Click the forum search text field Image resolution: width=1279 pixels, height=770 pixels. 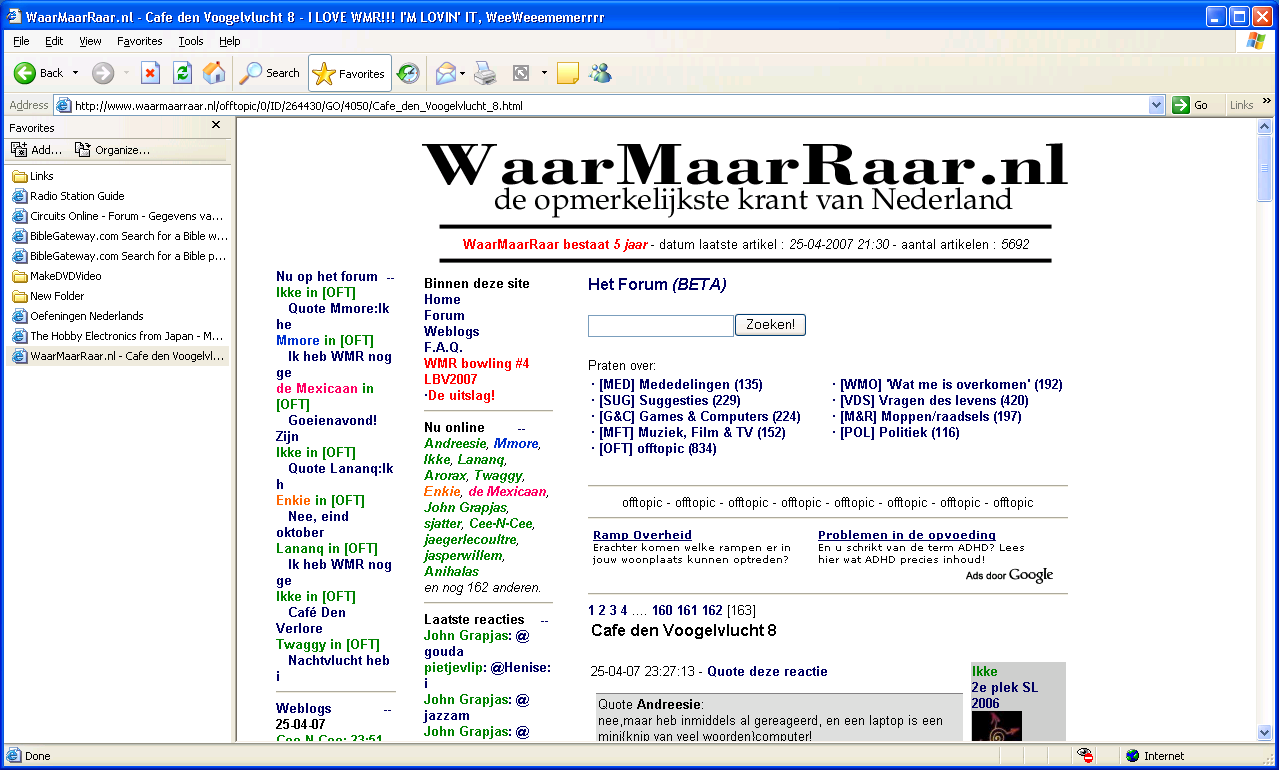coord(660,326)
